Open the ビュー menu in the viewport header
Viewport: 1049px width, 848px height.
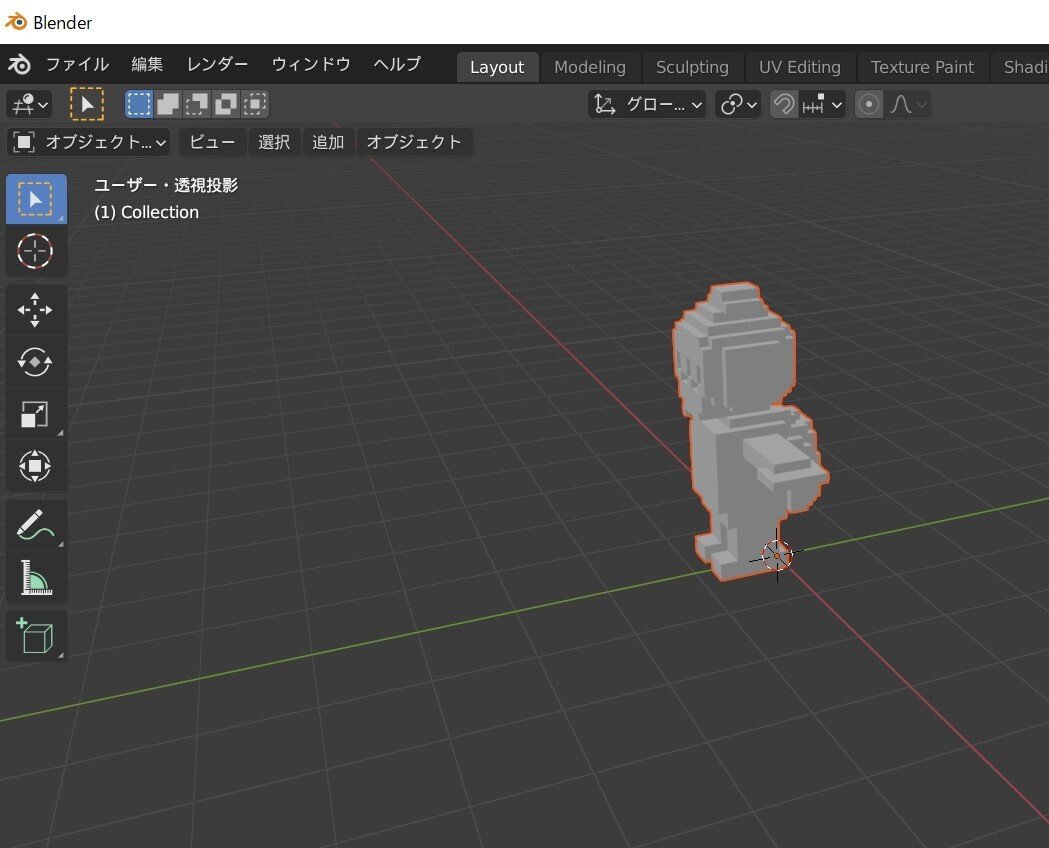212,142
